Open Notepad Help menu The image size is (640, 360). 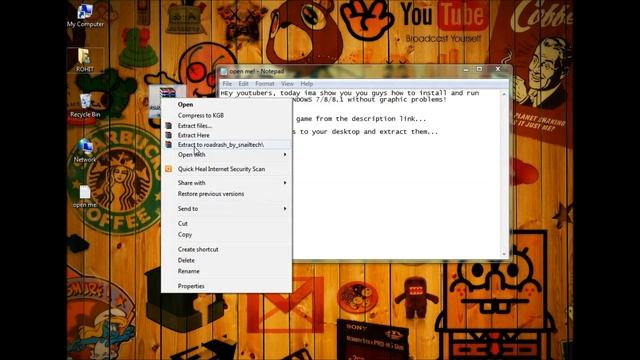pyautogui.click(x=307, y=84)
